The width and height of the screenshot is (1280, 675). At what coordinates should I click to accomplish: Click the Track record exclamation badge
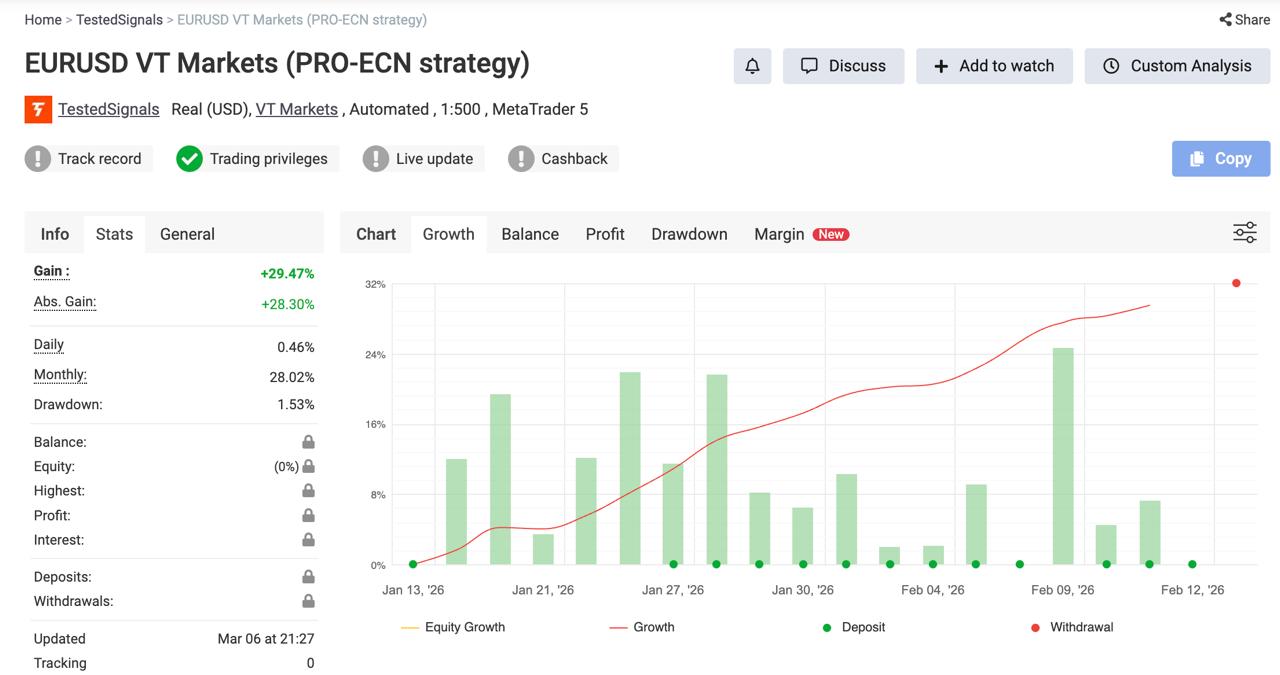click(x=38, y=158)
